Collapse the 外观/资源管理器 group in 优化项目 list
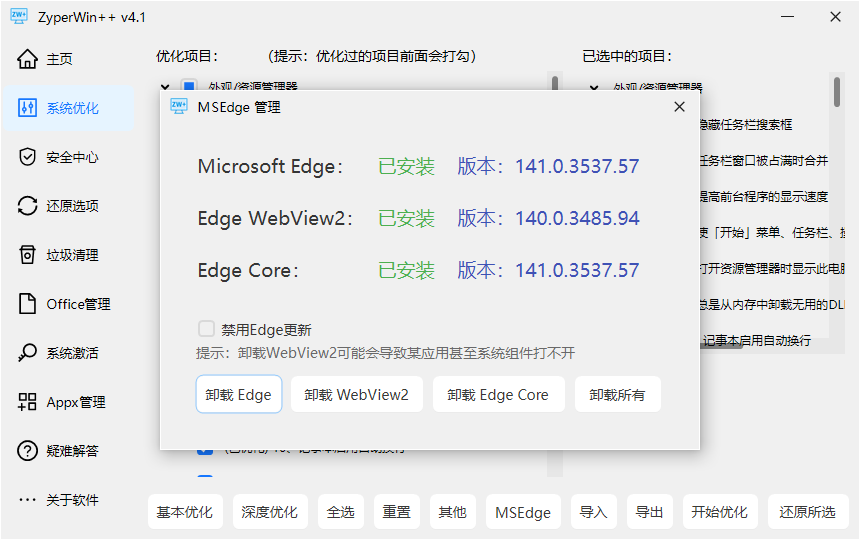The width and height of the screenshot is (860, 540). 165,87
